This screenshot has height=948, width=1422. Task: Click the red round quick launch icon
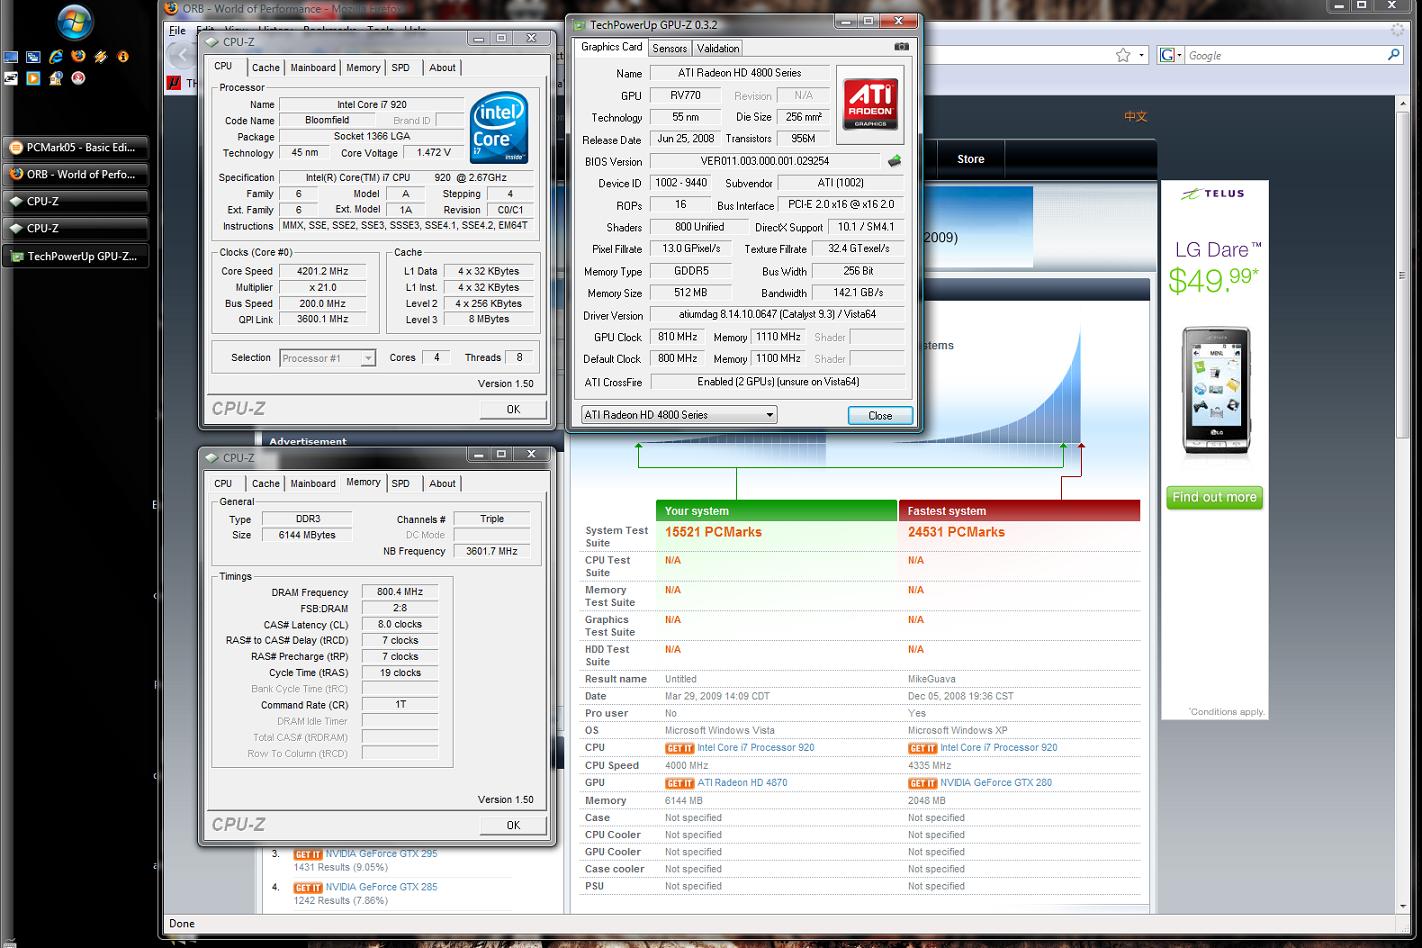point(78,78)
